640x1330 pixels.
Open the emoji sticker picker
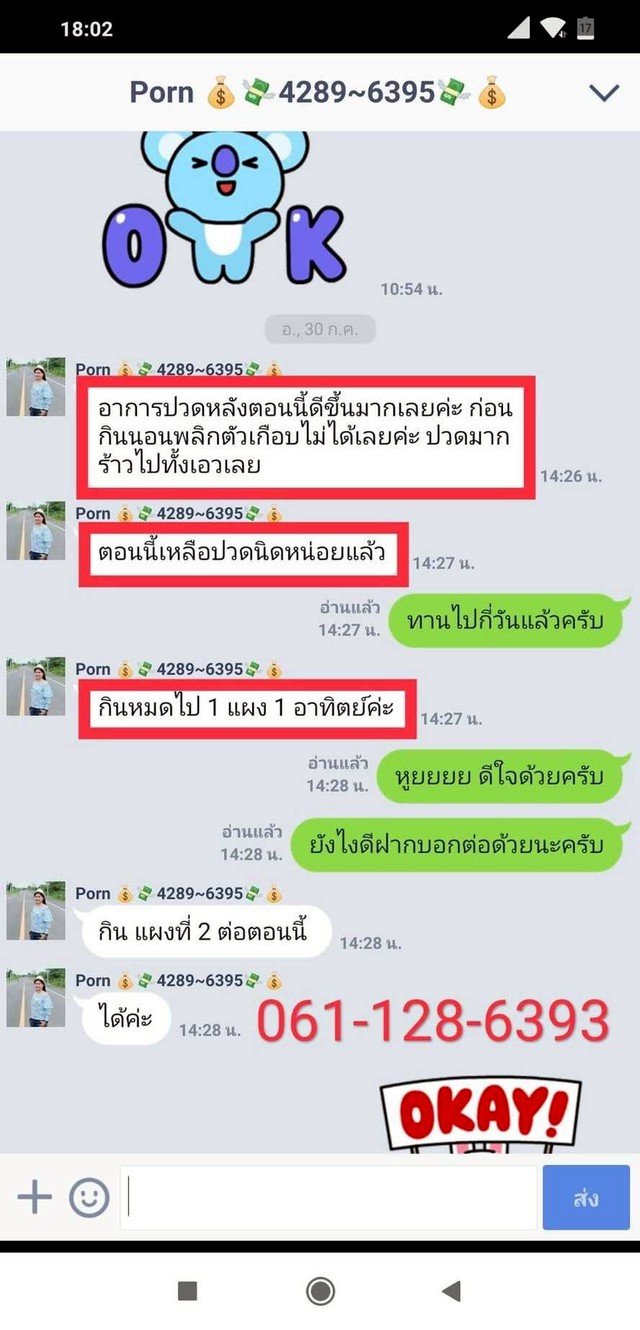89,1196
